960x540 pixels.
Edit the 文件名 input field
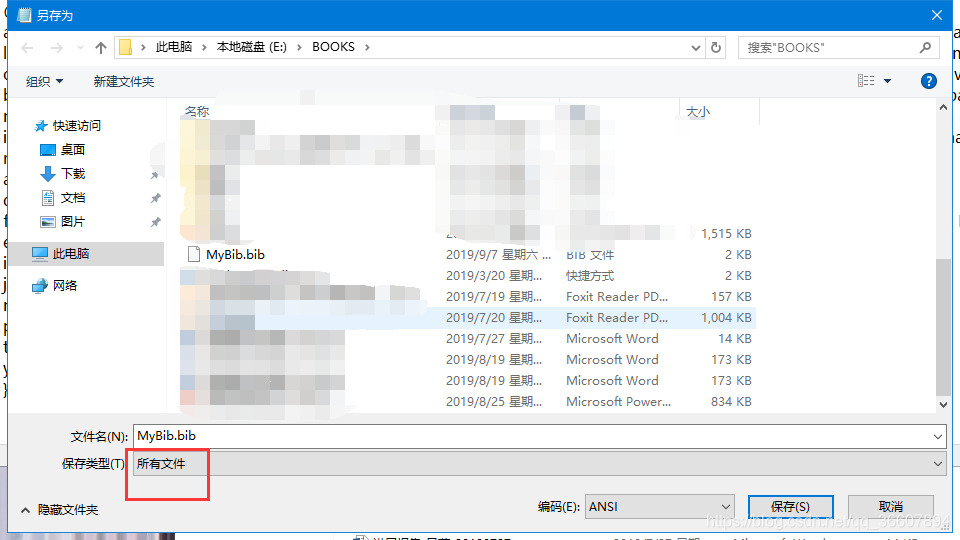tap(531, 436)
